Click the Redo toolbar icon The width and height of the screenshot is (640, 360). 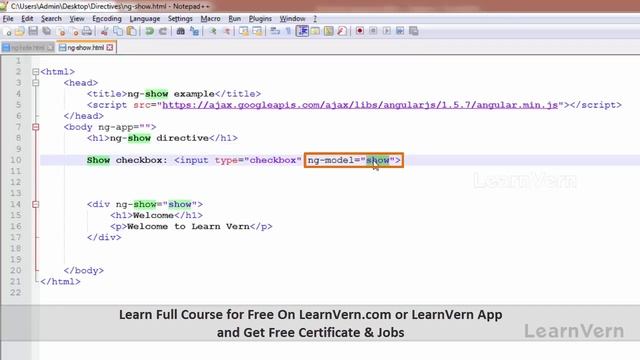[162, 31]
